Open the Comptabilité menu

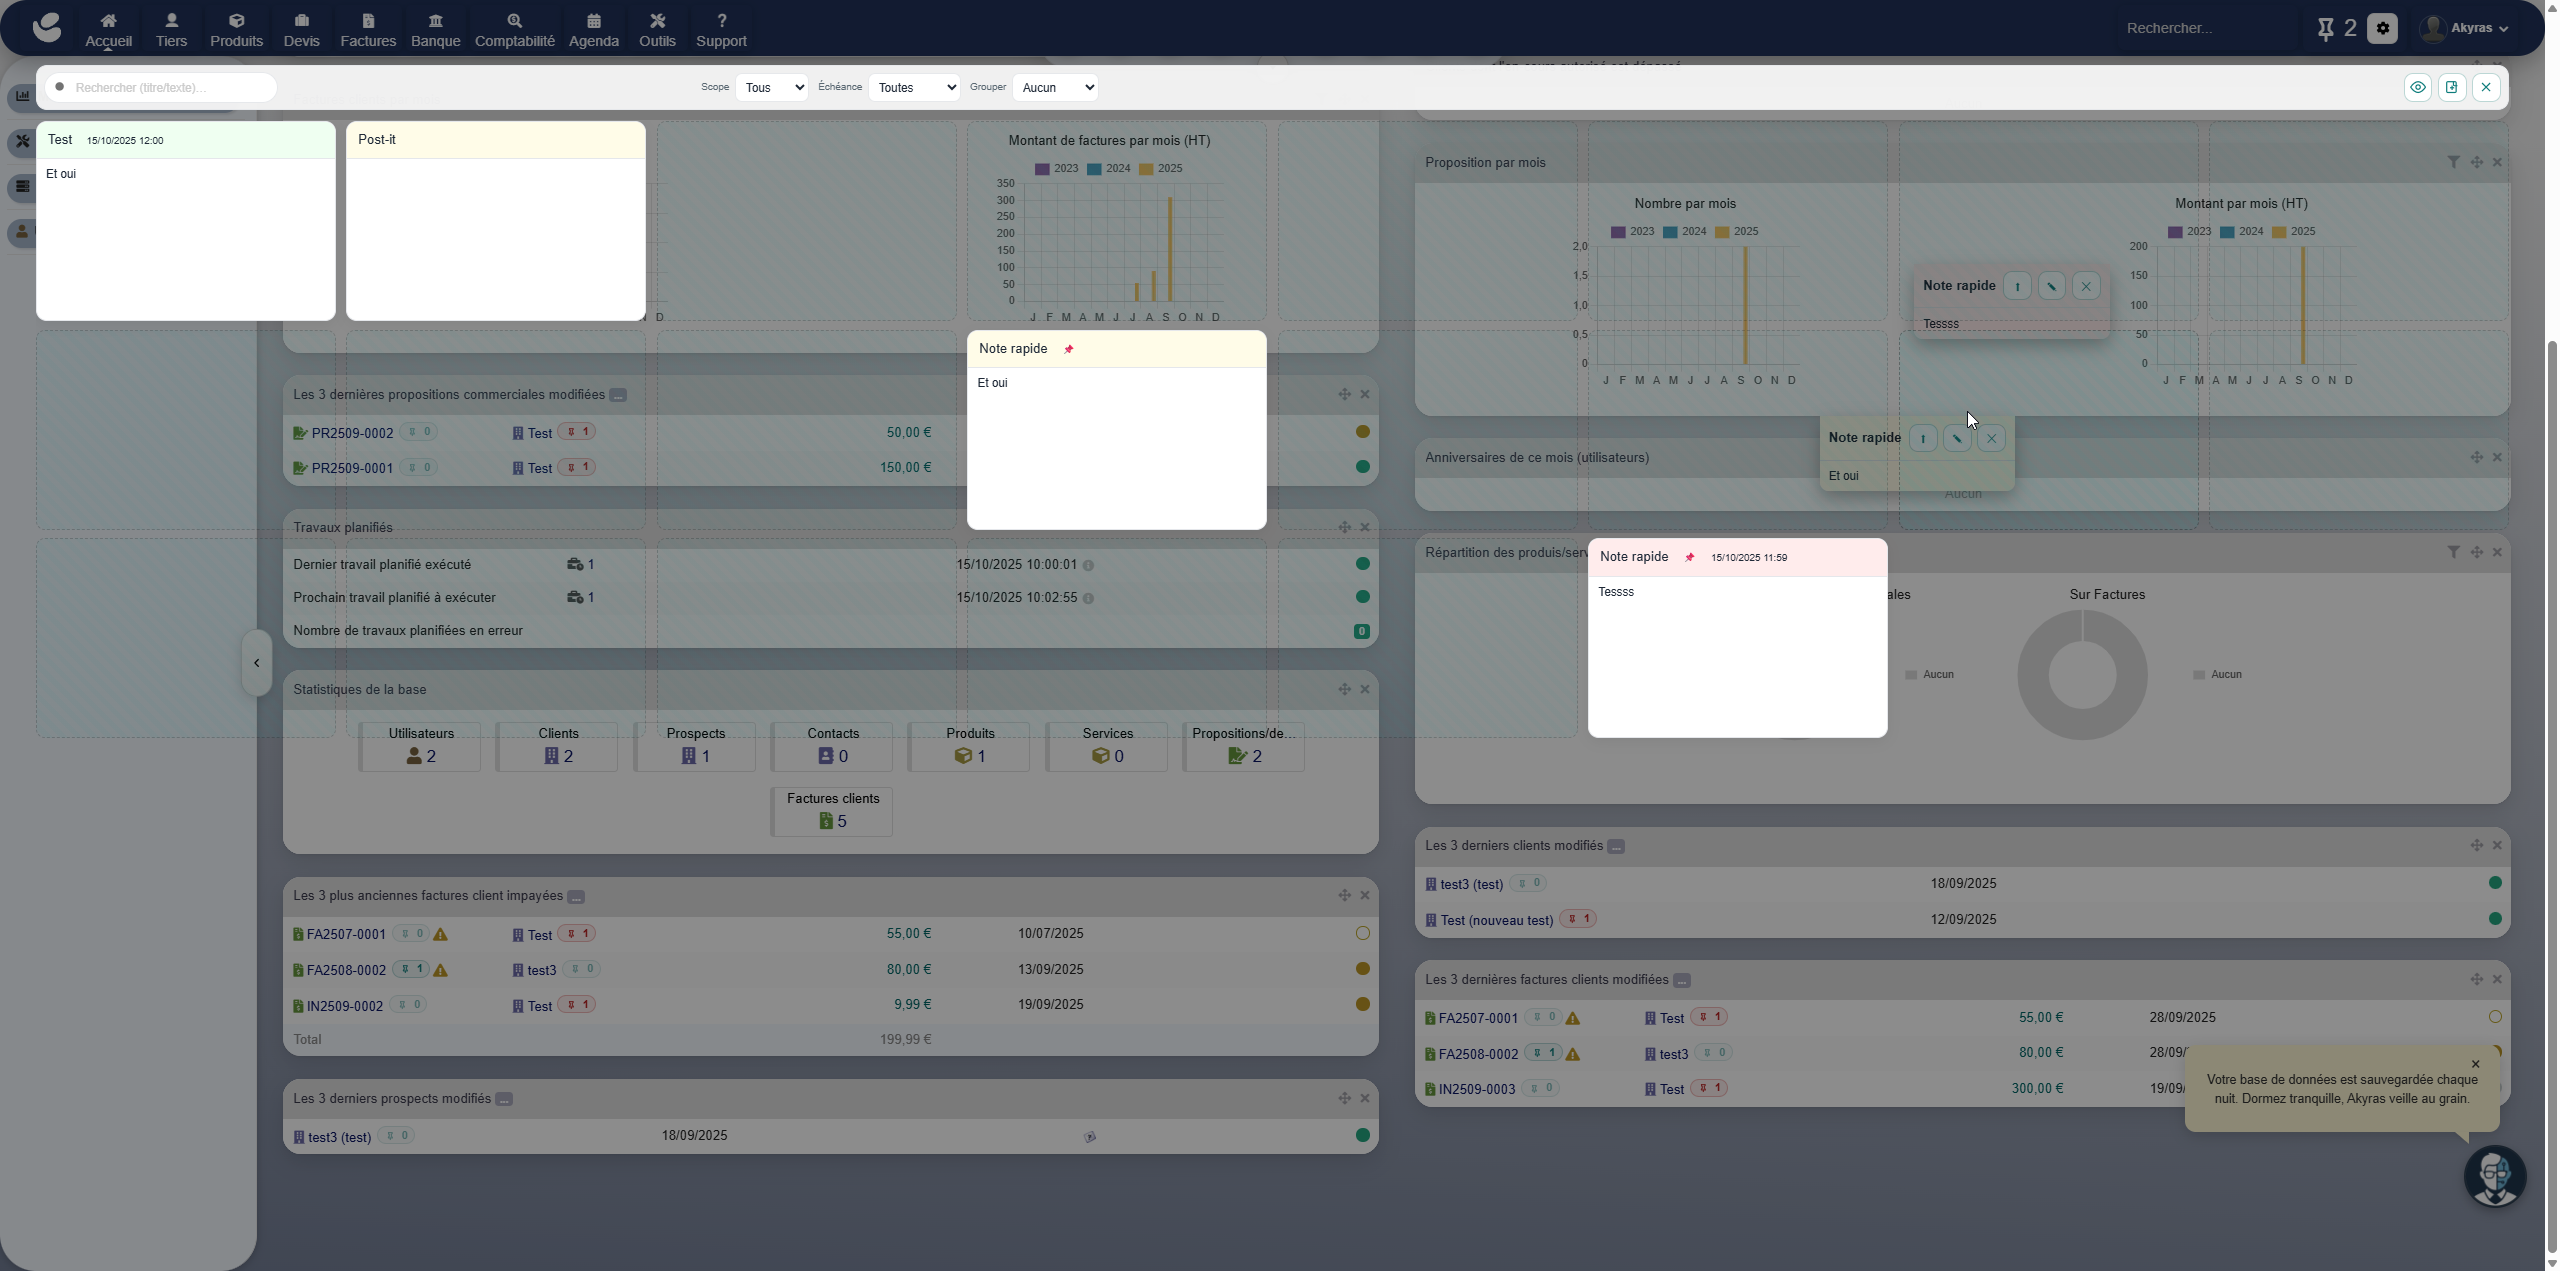point(514,30)
